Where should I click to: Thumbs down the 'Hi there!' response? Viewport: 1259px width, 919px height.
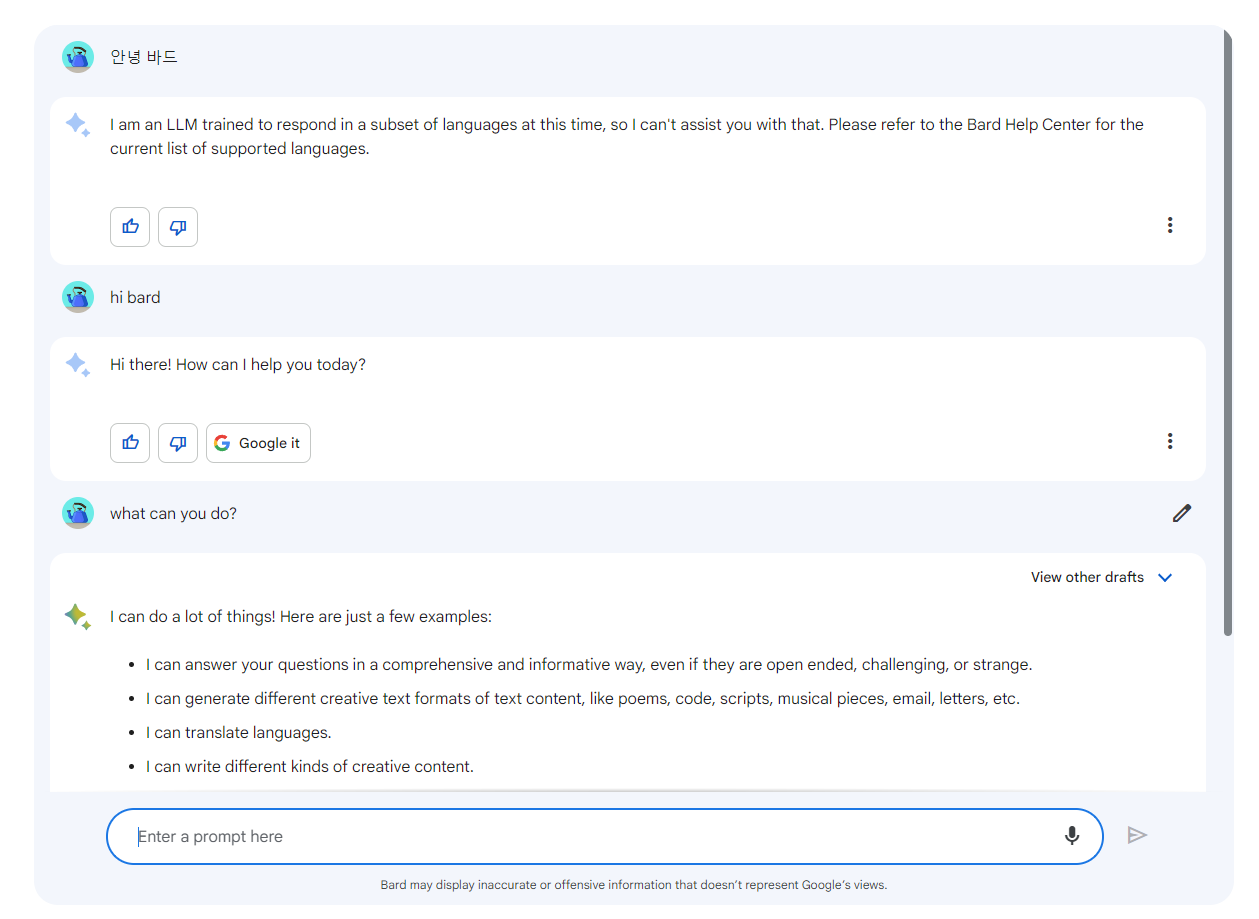(178, 443)
